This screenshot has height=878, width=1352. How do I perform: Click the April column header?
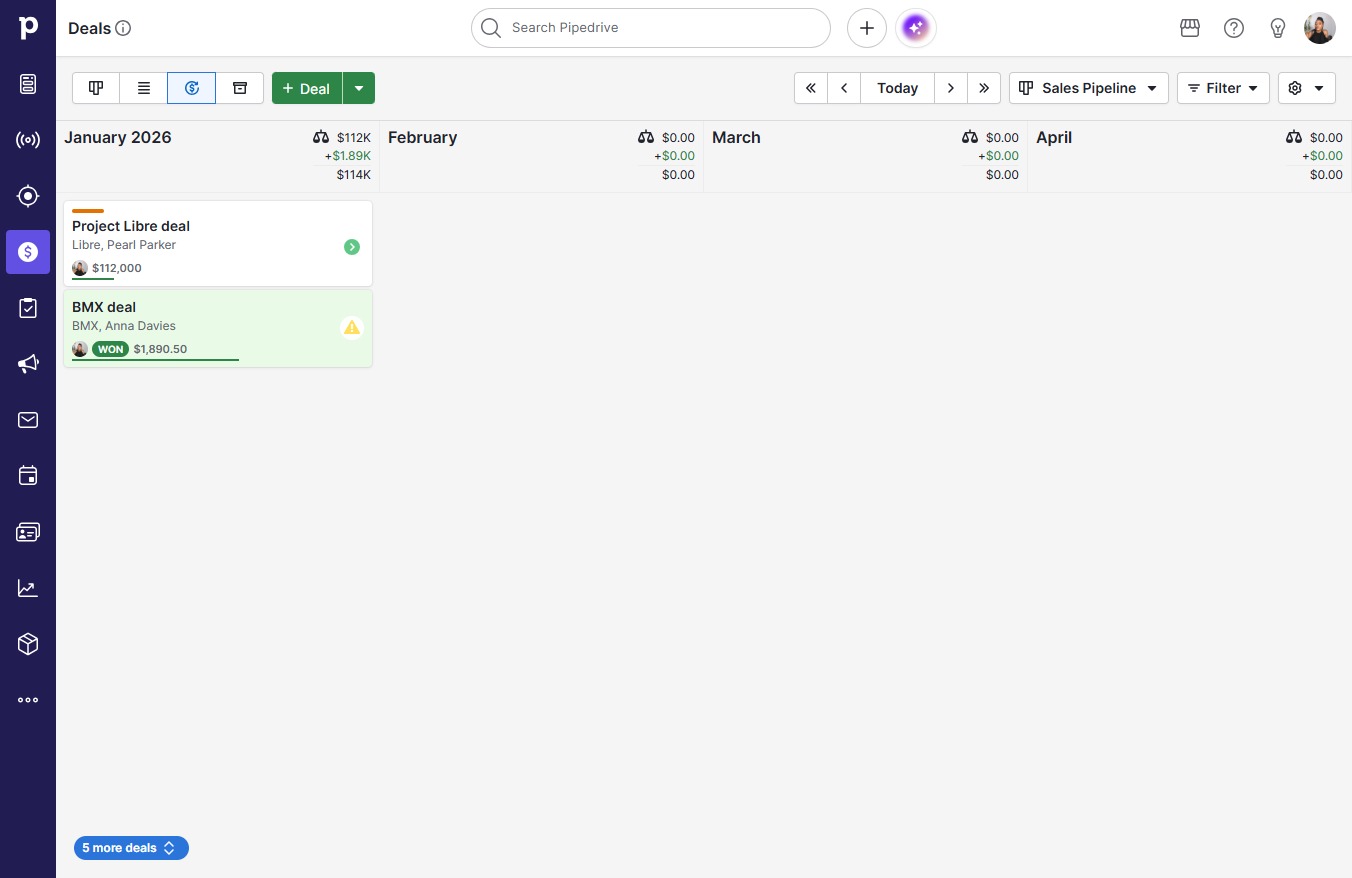click(1054, 138)
